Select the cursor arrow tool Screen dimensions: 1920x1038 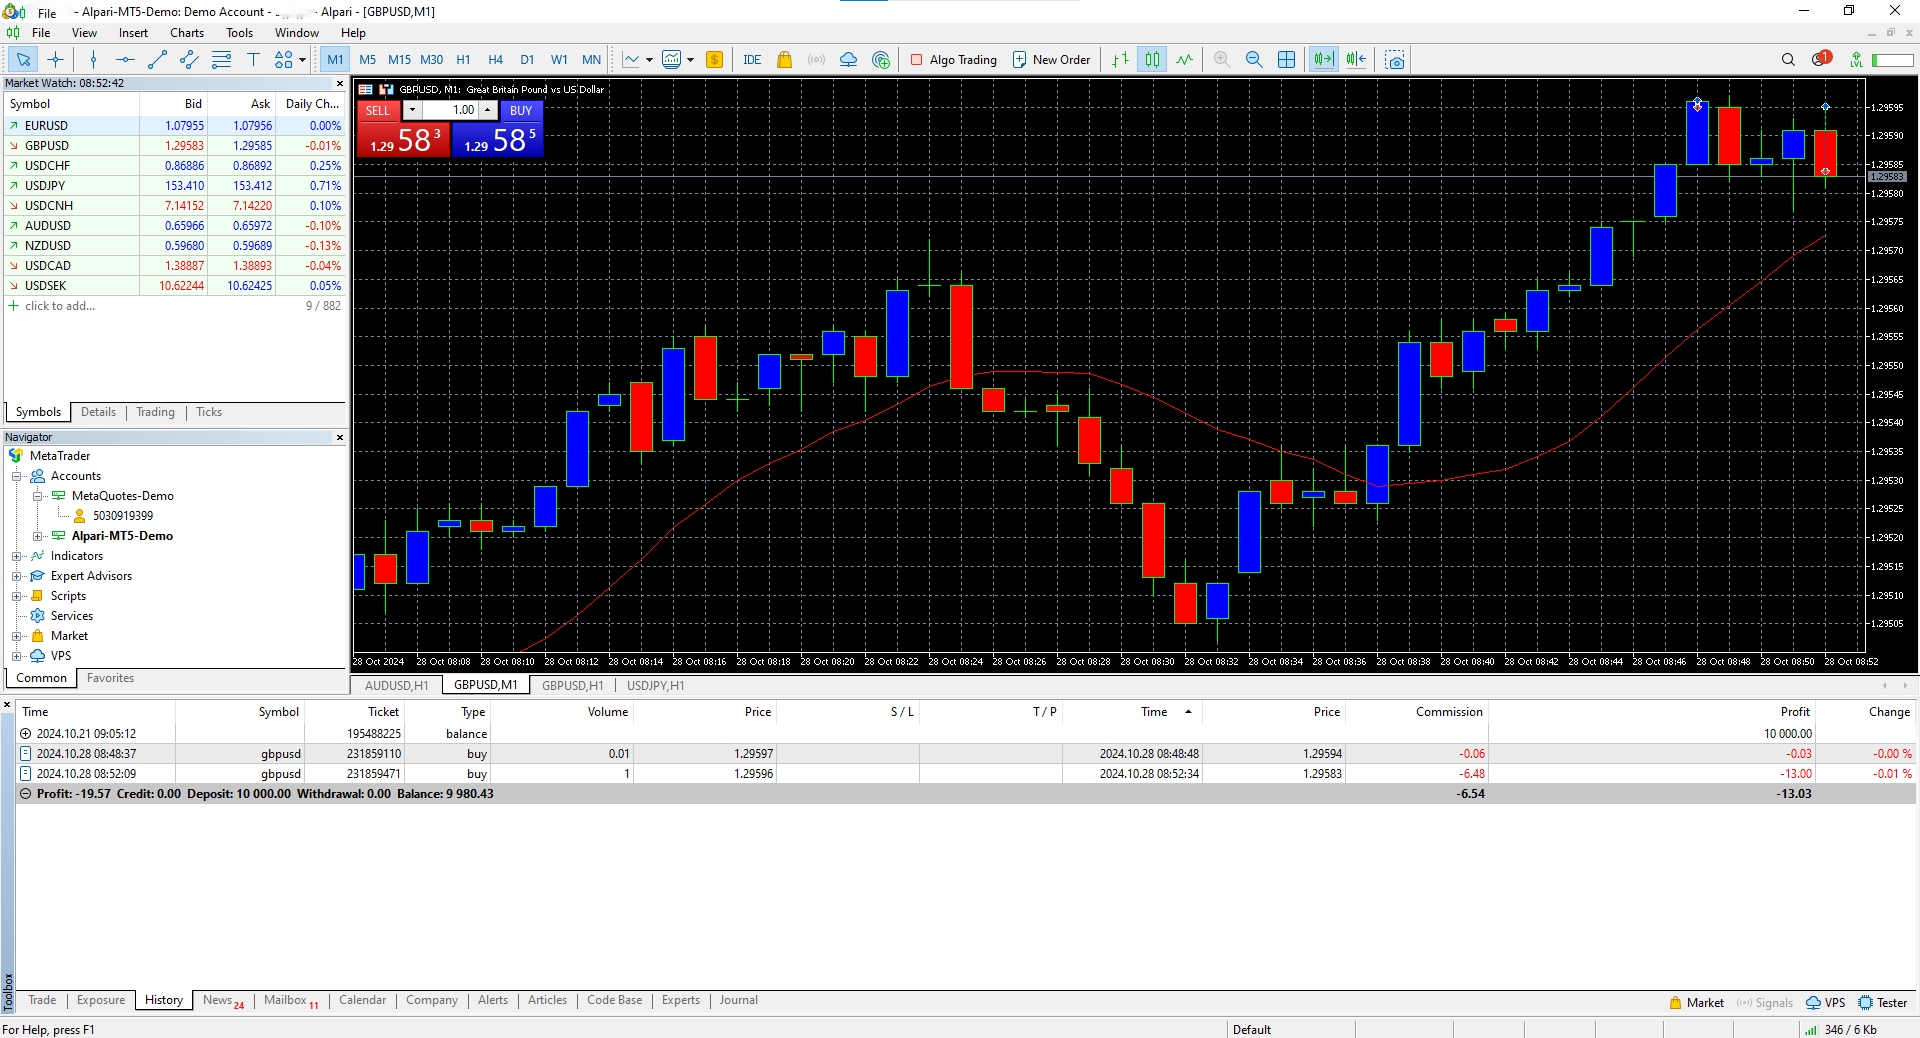coord(23,60)
